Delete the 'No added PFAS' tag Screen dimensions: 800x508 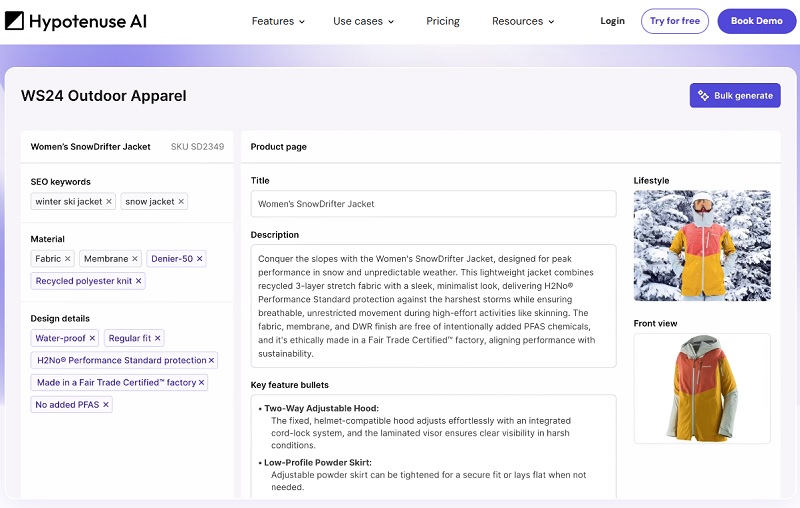[107, 405]
